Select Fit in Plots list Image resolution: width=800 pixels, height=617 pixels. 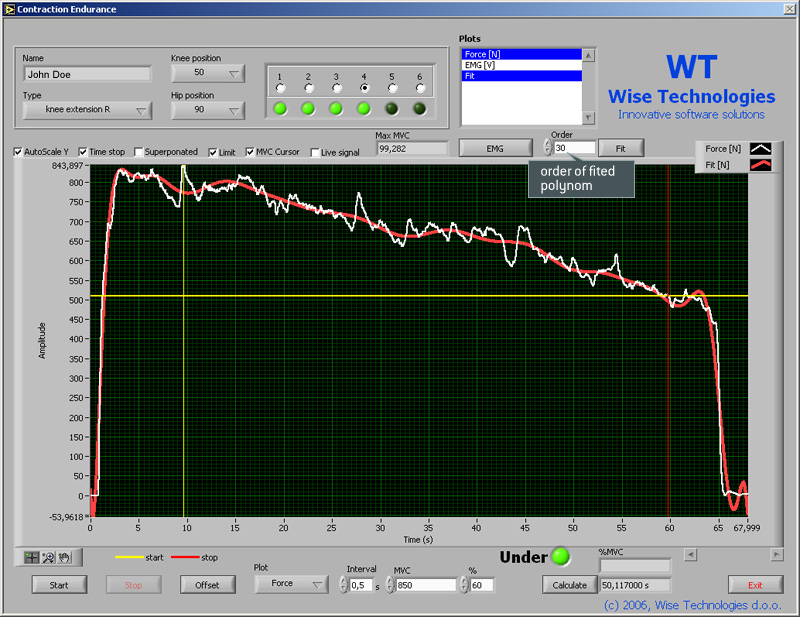coord(521,76)
